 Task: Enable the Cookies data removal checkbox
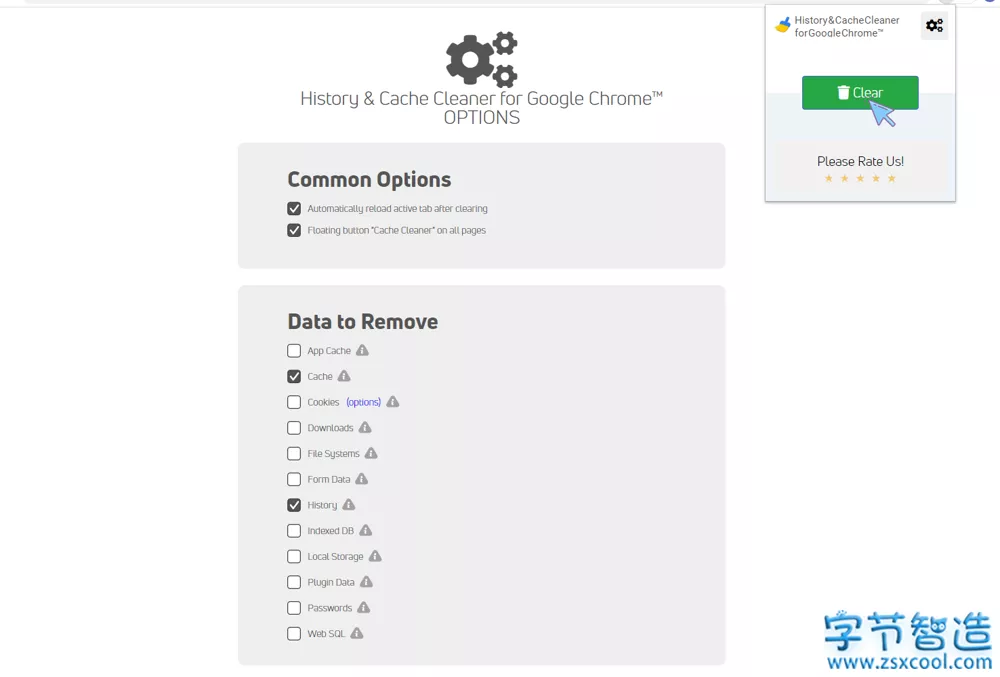[x=294, y=402]
